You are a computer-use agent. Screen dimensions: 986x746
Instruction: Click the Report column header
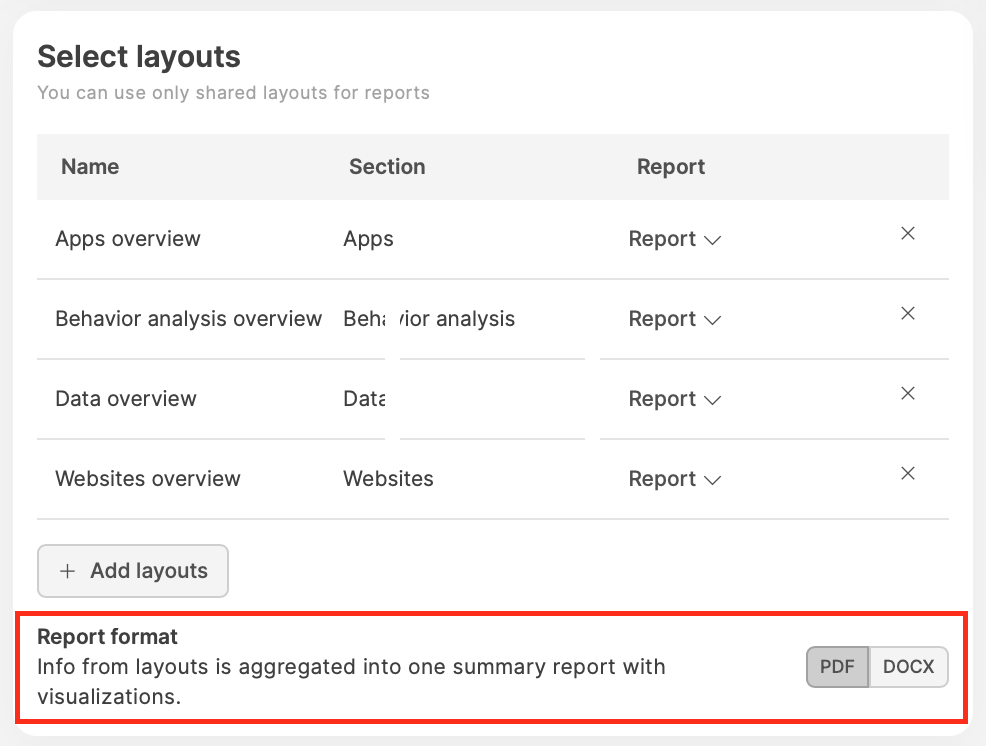[x=671, y=167]
